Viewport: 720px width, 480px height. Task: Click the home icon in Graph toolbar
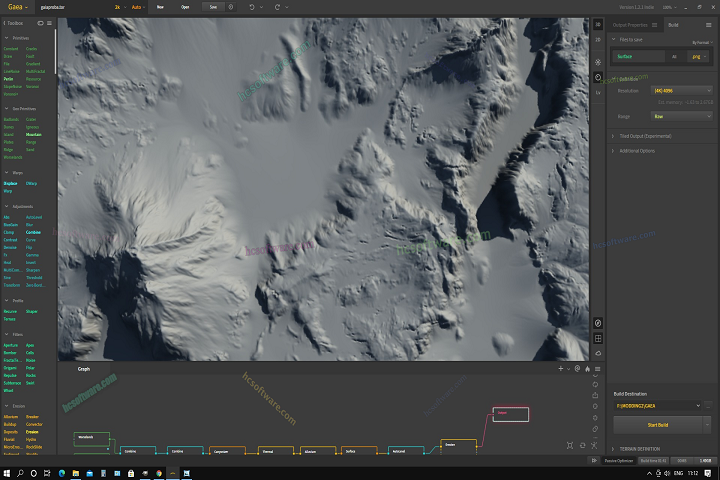coord(588,368)
